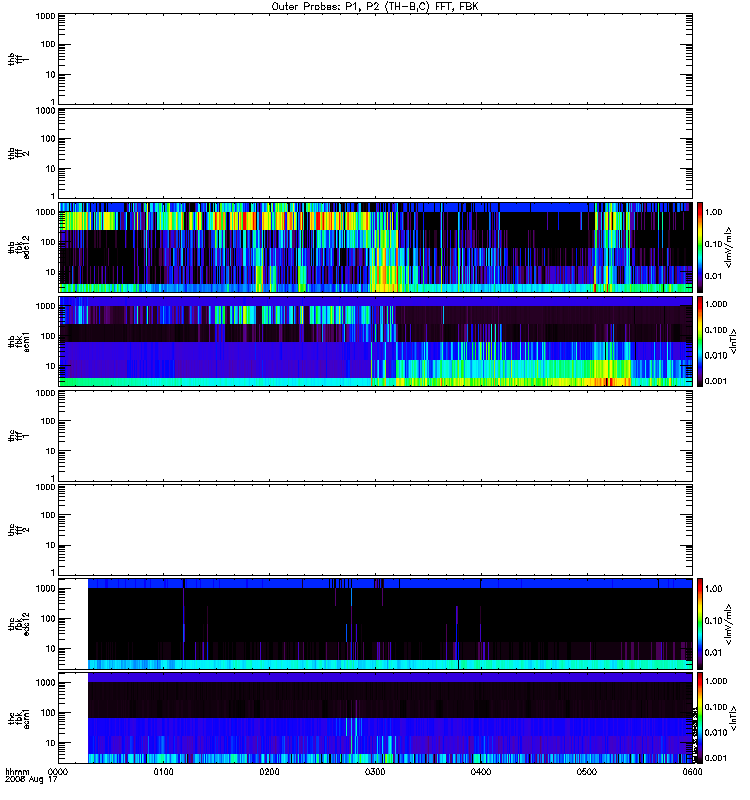Screen dimensions: 750x800
Task: Click the "2008 Aug 17" date label
Action: 31,780
